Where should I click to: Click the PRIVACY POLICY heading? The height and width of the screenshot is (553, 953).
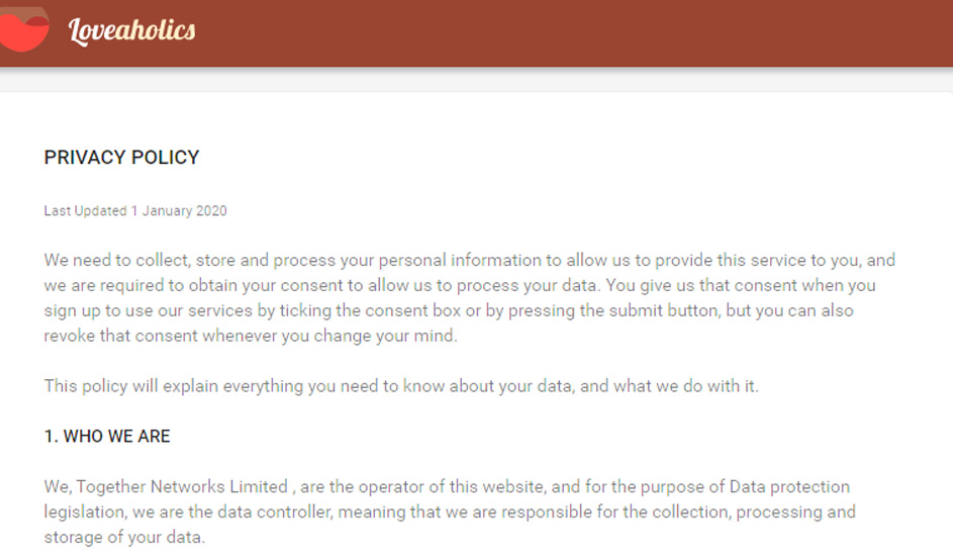point(122,157)
